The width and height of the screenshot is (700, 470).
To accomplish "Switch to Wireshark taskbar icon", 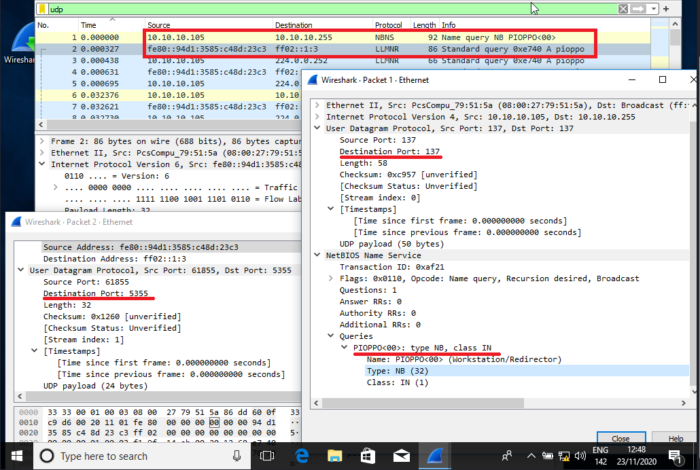I will tap(434, 456).
